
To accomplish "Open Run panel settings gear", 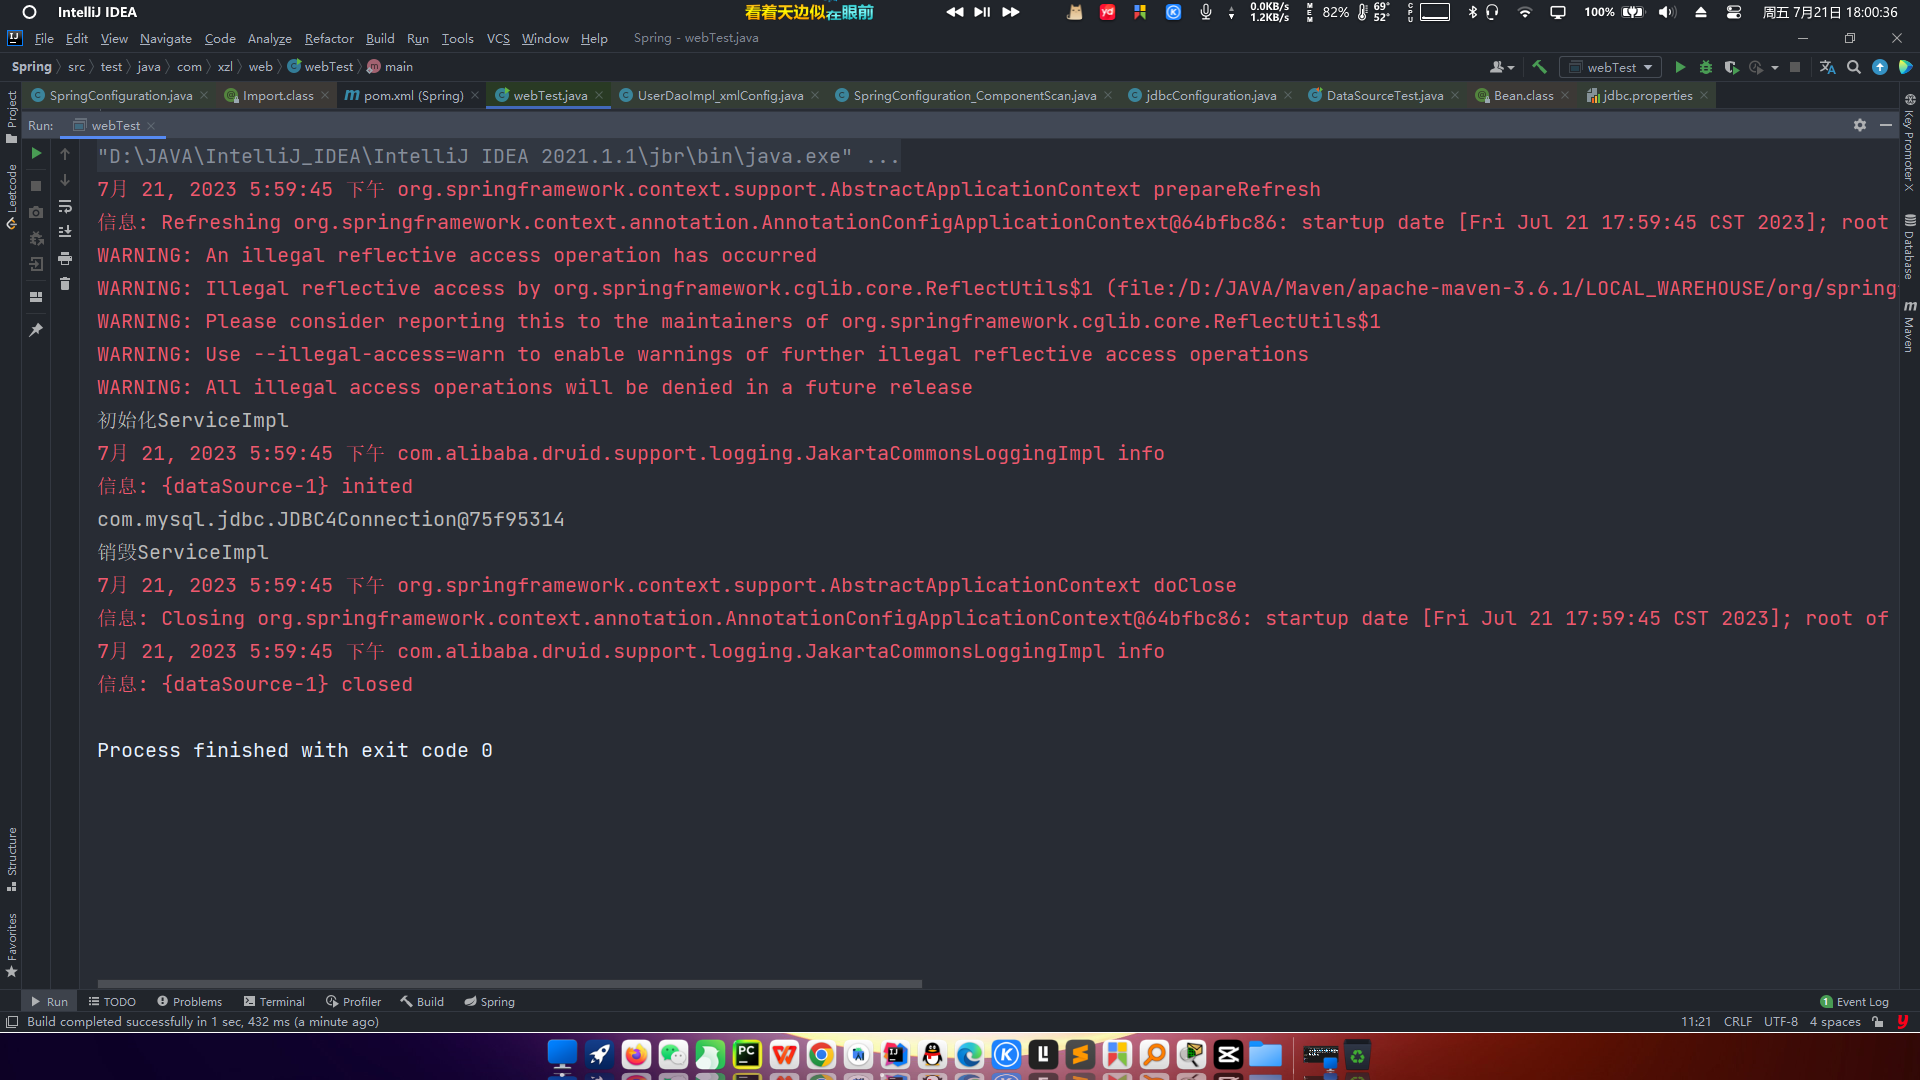I will point(1859,125).
